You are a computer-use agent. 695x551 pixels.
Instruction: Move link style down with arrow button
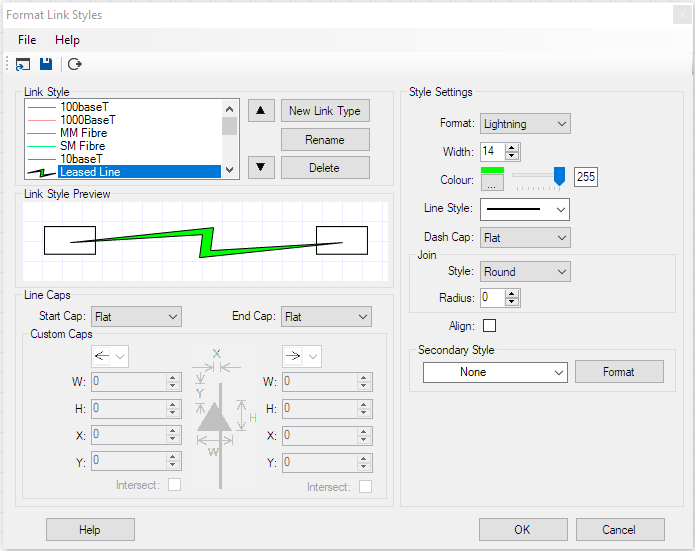259,167
